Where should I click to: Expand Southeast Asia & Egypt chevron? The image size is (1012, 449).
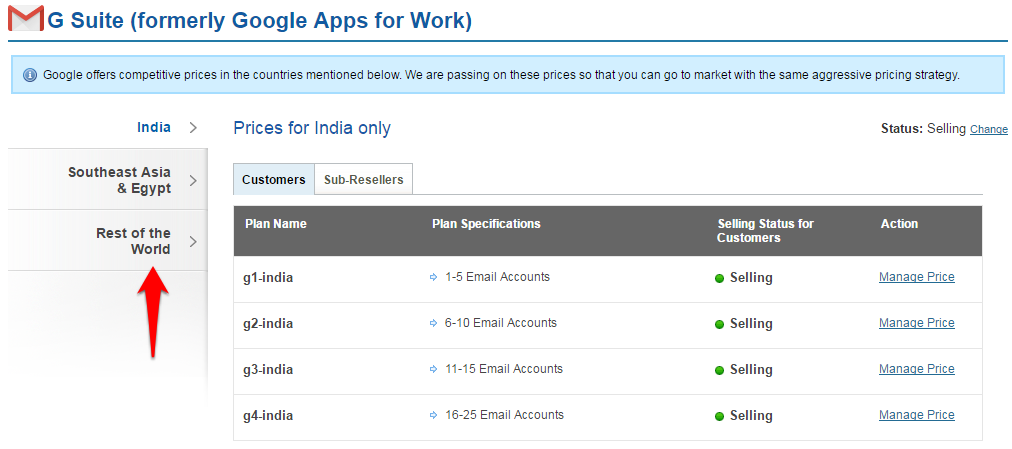click(193, 180)
